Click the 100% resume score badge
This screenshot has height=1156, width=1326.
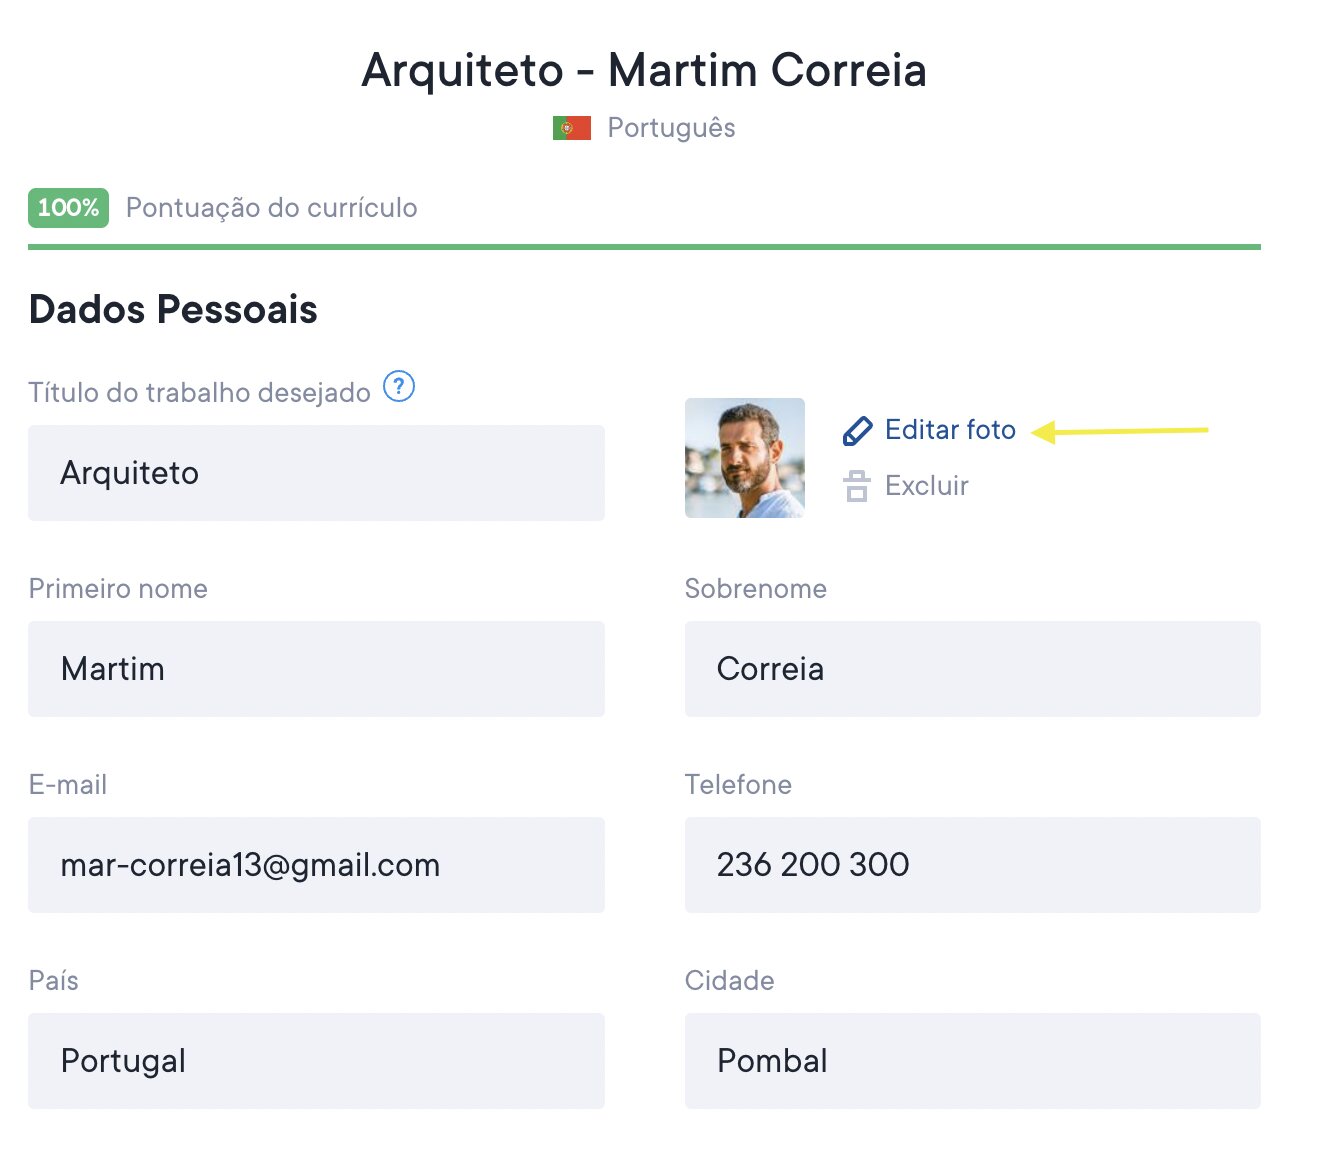pyautogui.click(x=68, y=208)
